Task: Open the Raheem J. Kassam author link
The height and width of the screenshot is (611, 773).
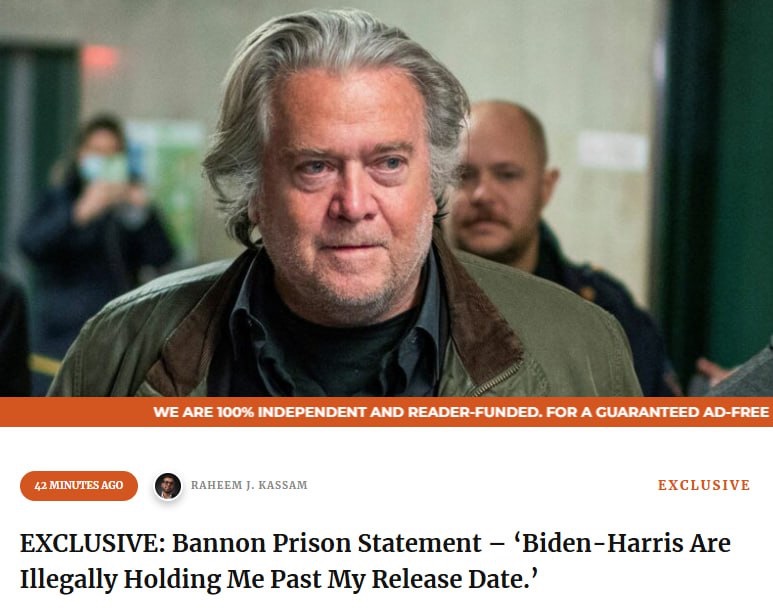Action: coord(249,485)
